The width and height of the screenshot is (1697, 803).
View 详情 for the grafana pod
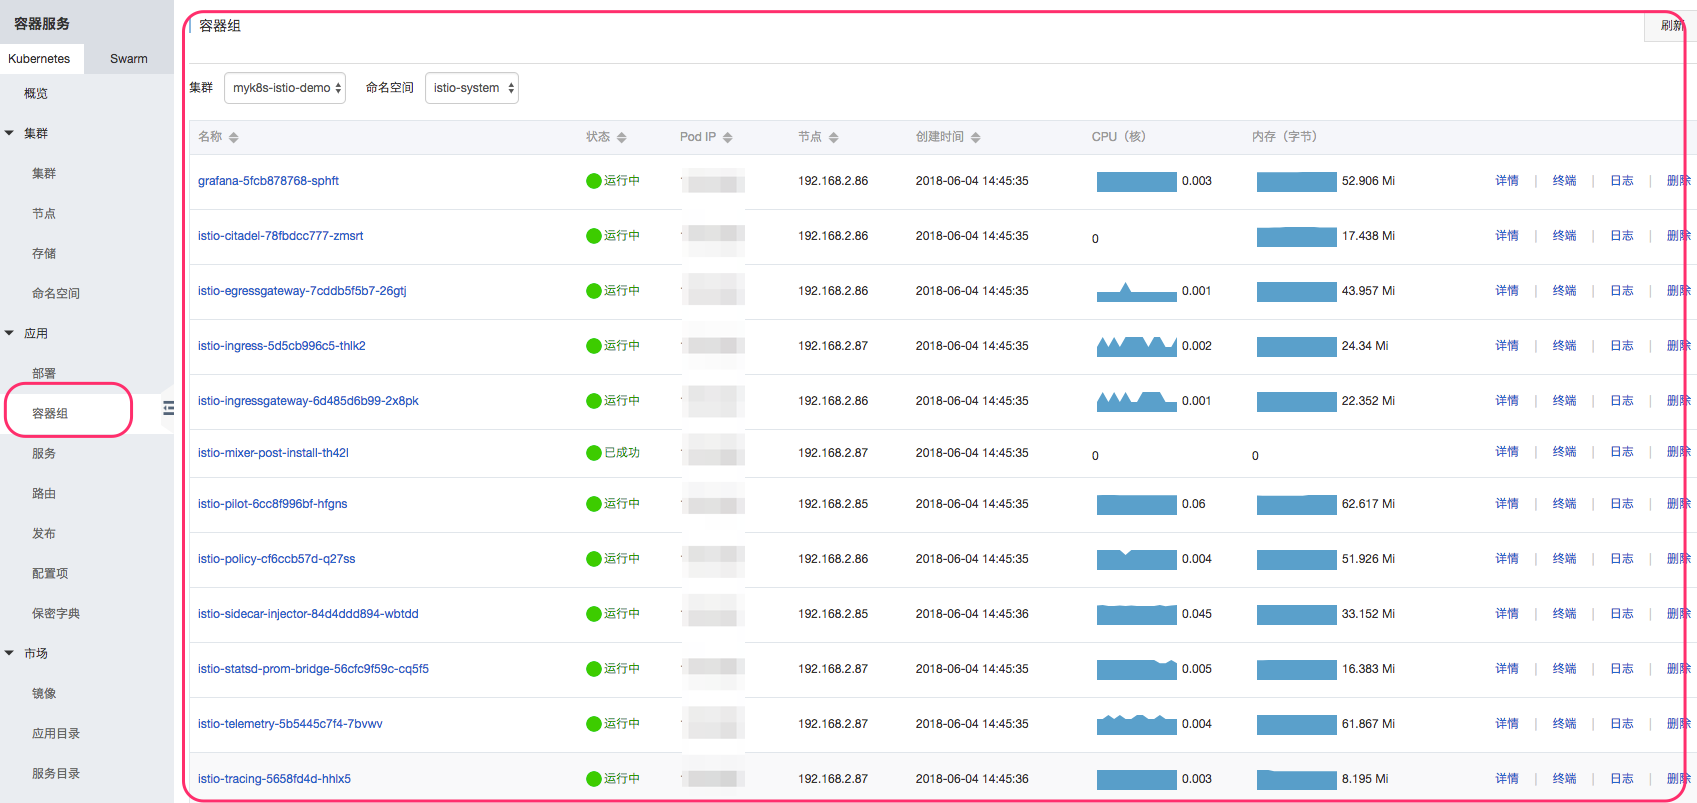point(1507,181)
